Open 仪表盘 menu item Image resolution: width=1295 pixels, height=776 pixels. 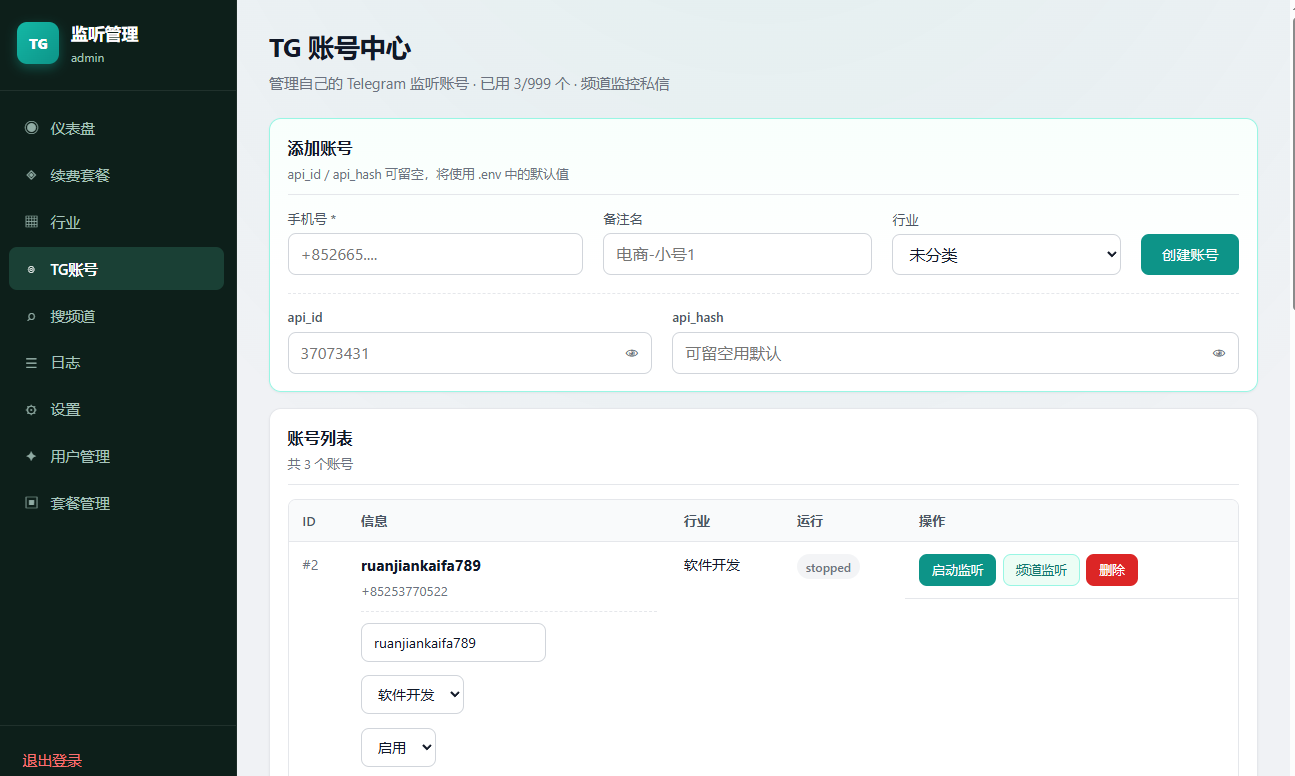(x=116, y=128)
